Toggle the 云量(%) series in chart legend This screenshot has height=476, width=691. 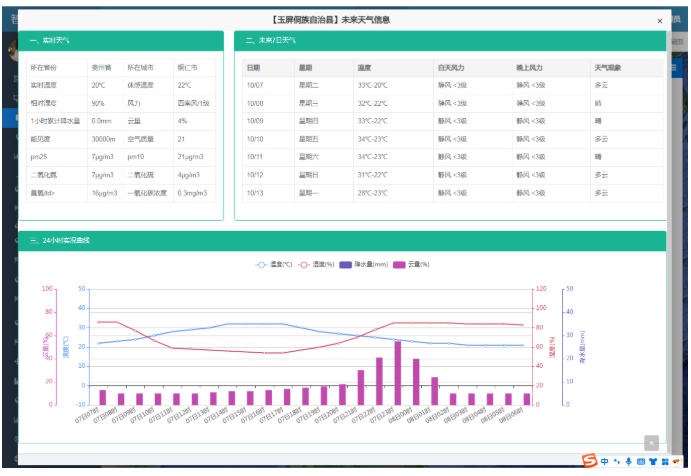(x=411, y=264)
